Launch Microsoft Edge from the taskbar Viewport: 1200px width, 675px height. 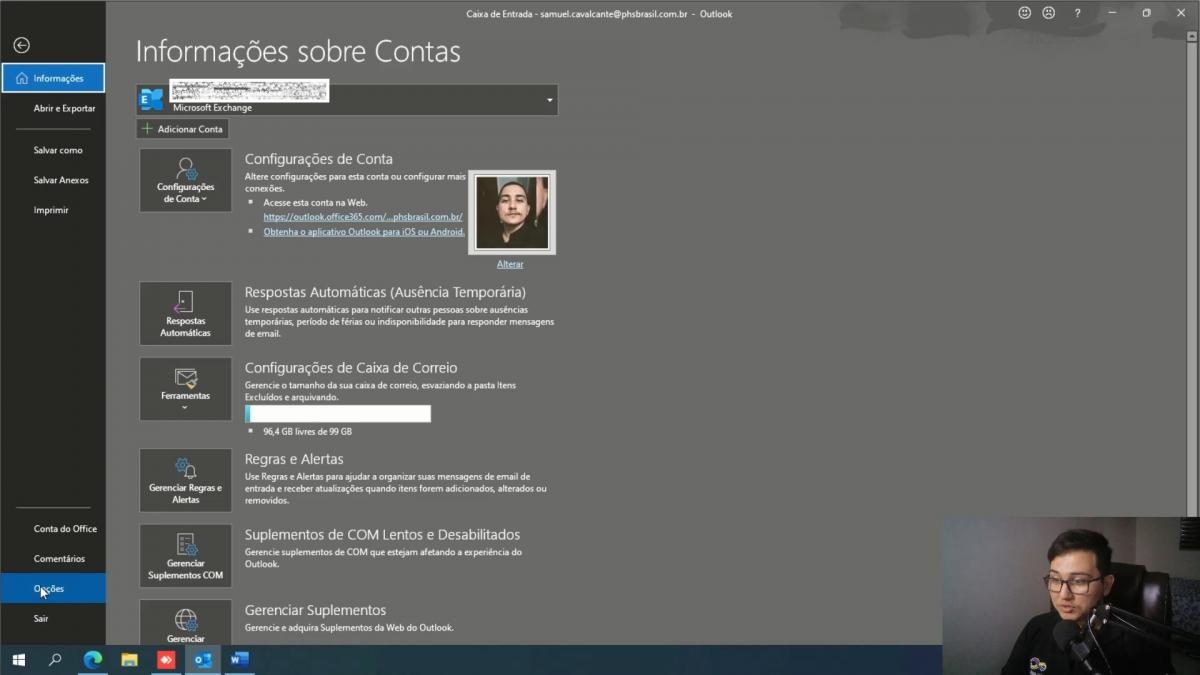pos(92,660)
